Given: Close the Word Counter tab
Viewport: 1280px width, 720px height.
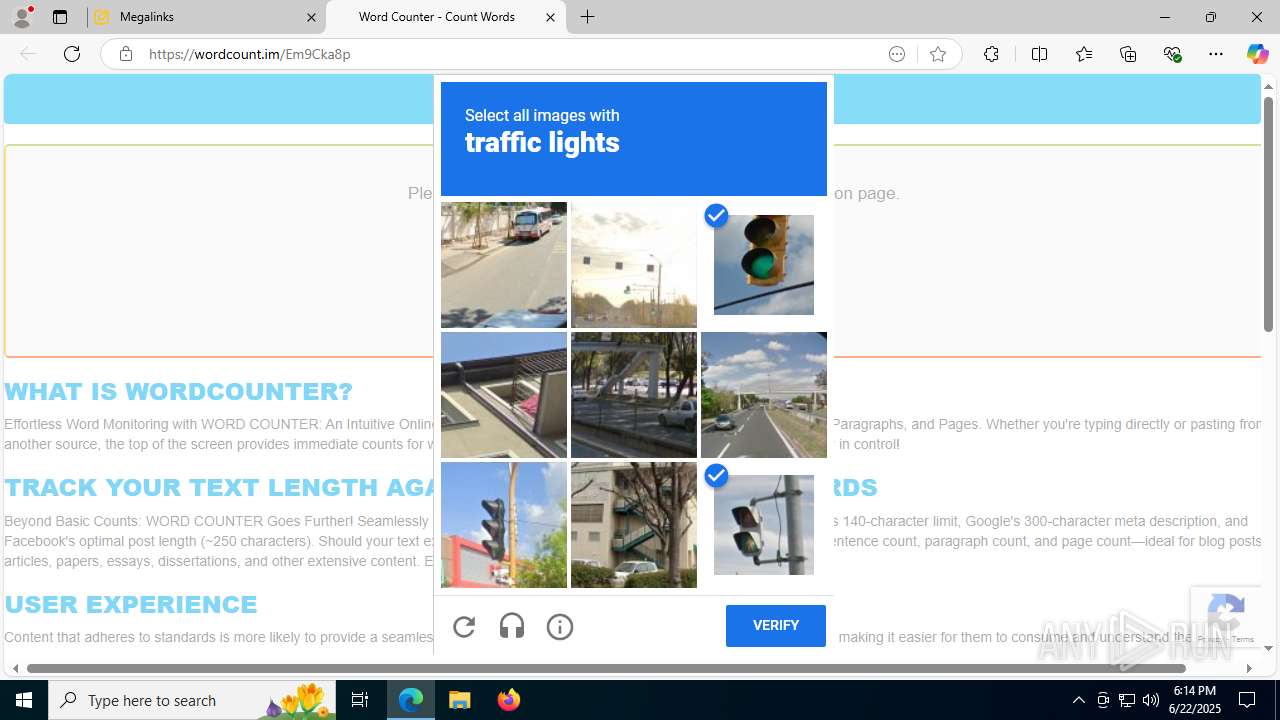Looking at the screenshot, I should 550,17.
